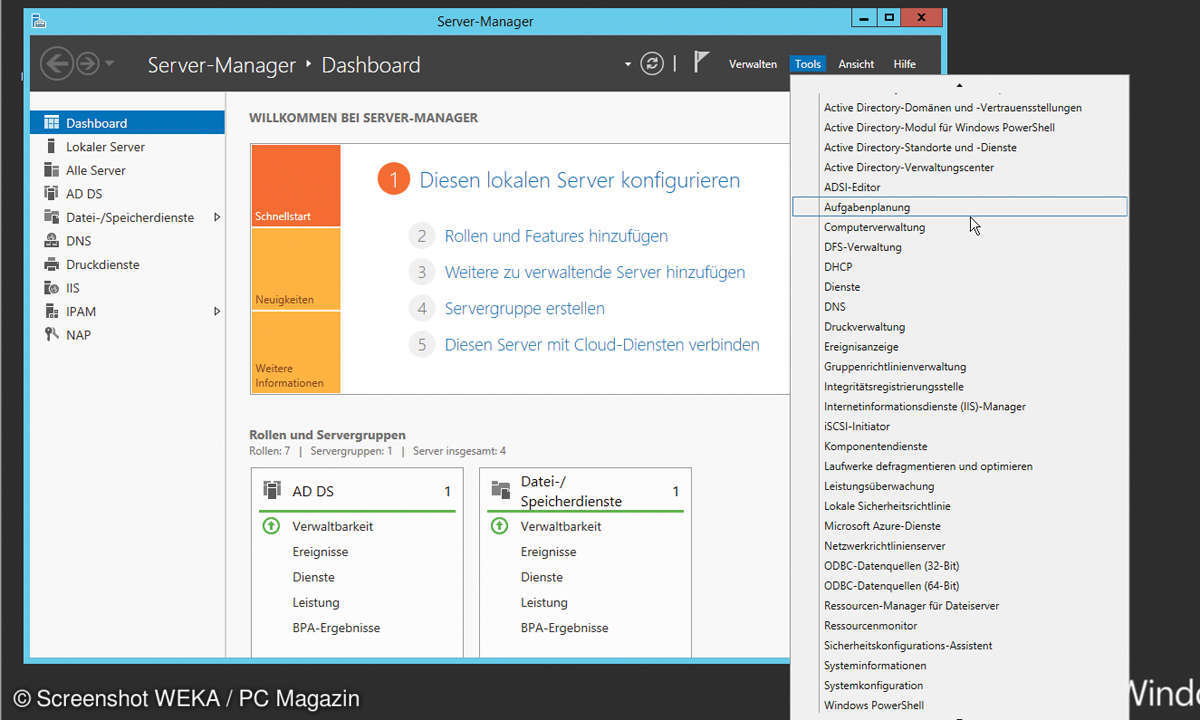Expand Datei-/Speicherdienste arrow in sidebar
The image size is (1200, 720).
(217, 217)
